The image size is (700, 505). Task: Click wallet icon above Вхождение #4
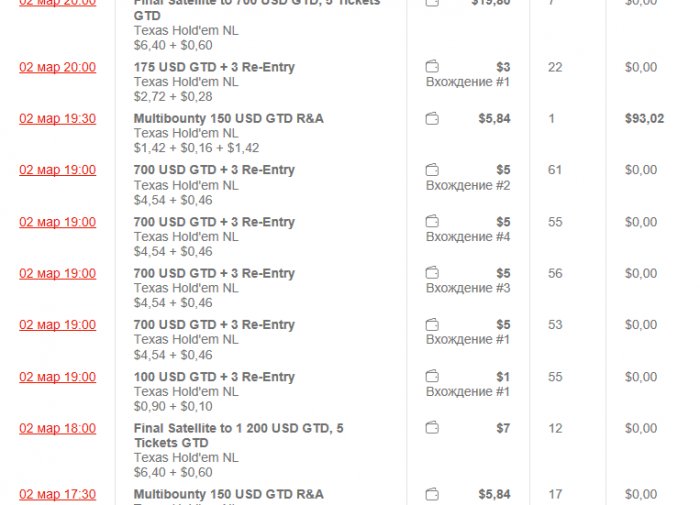432,222
